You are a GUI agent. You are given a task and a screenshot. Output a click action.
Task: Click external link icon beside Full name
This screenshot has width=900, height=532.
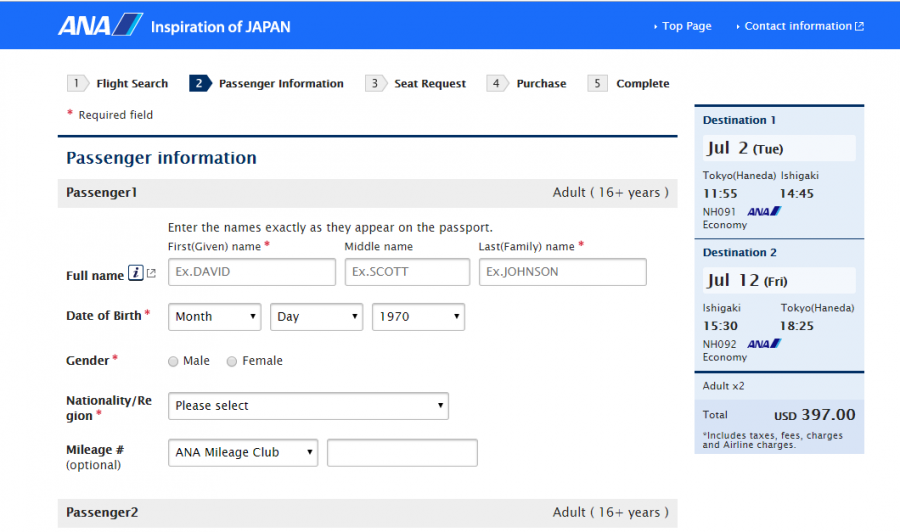tap(152, 274)
